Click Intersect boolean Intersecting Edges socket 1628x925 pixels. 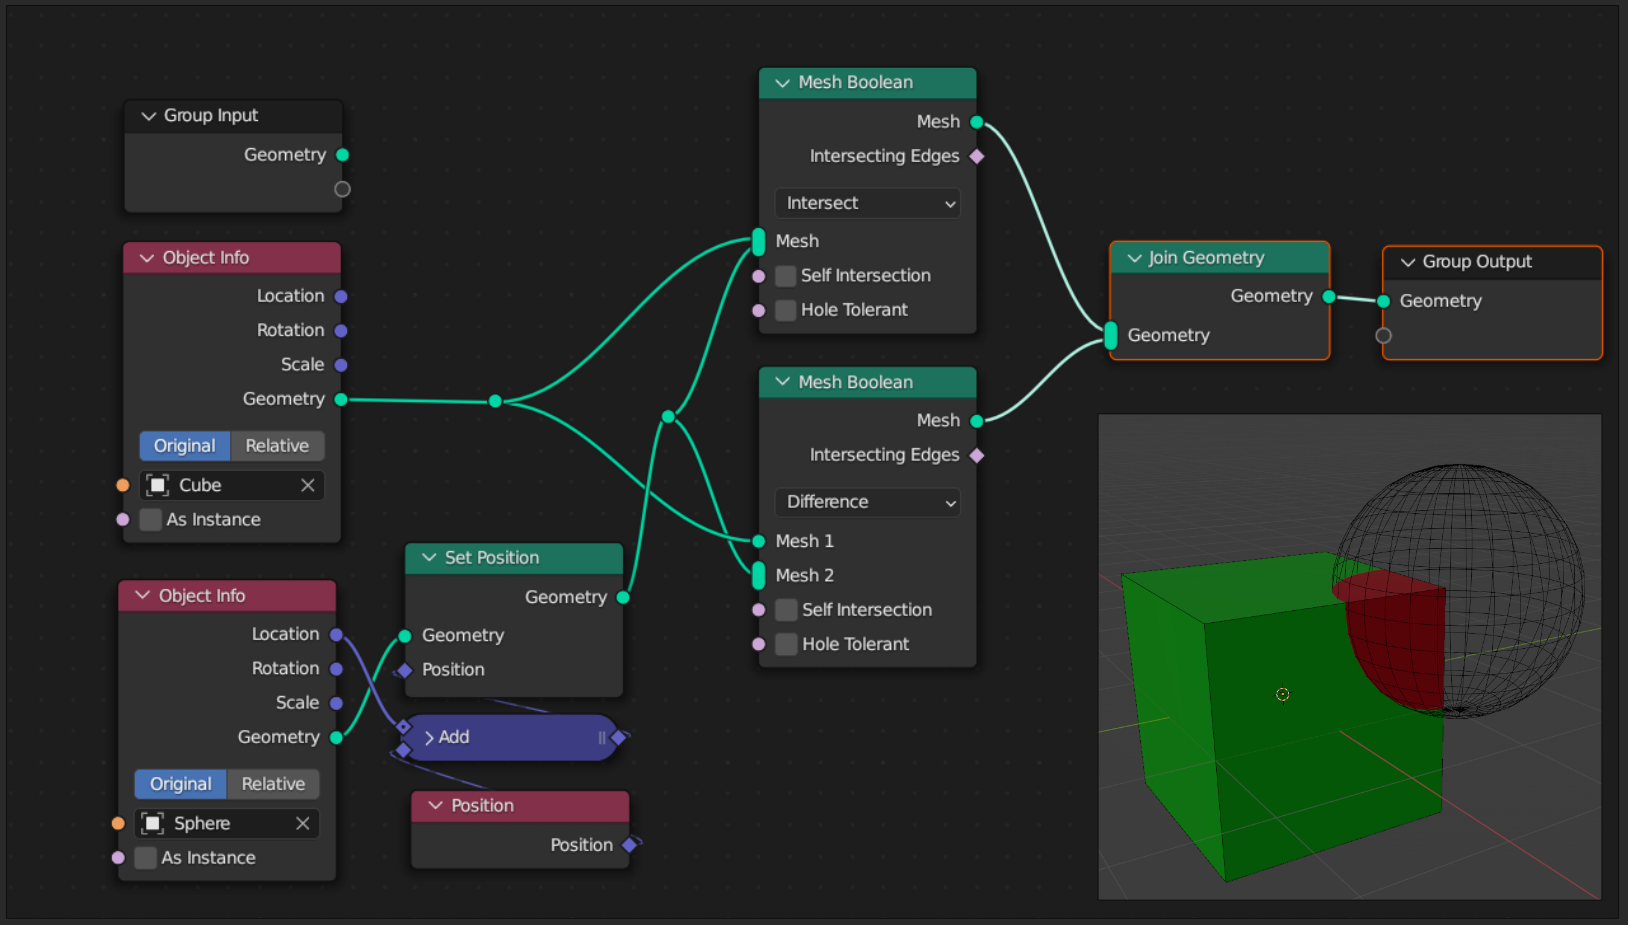tap(977, 156)
